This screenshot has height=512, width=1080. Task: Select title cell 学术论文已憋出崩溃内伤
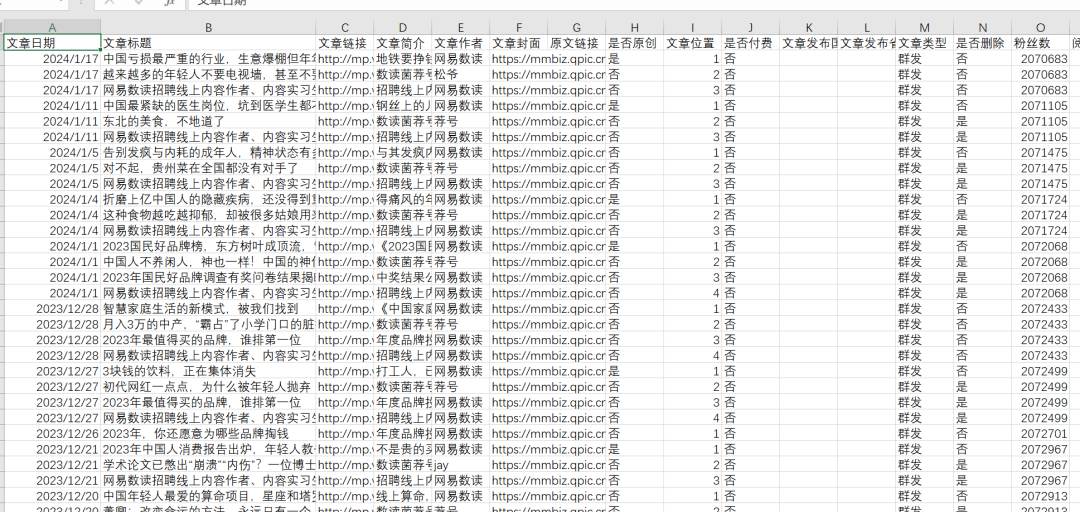click(x=209, y=464)
